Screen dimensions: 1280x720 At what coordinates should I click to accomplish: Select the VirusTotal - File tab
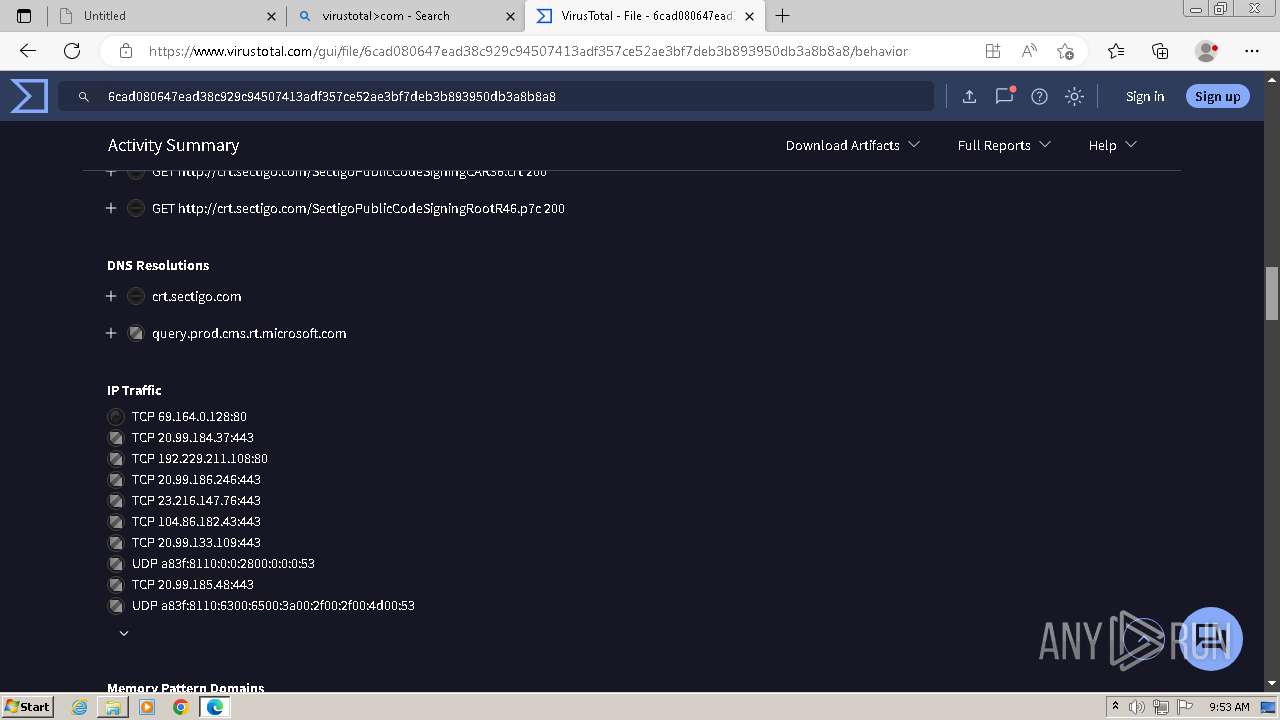pos(645,16)
